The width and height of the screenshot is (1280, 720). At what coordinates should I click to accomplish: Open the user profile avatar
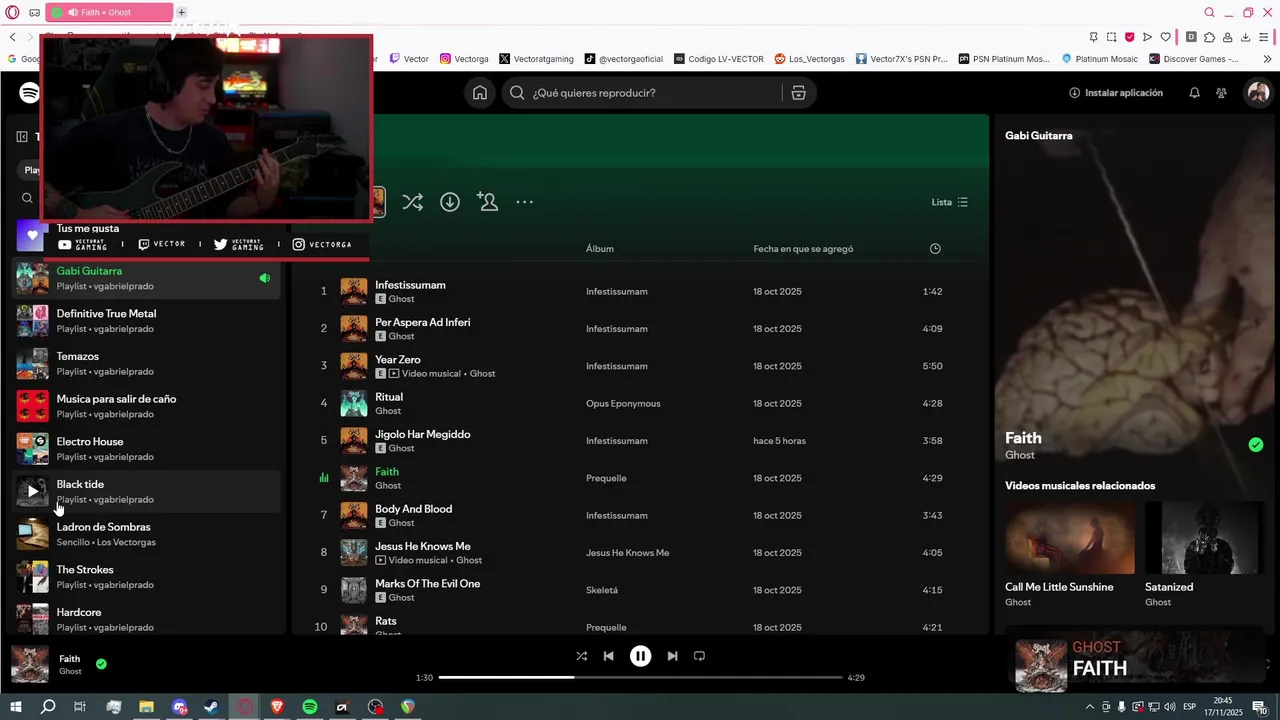tap(1258, 93)
